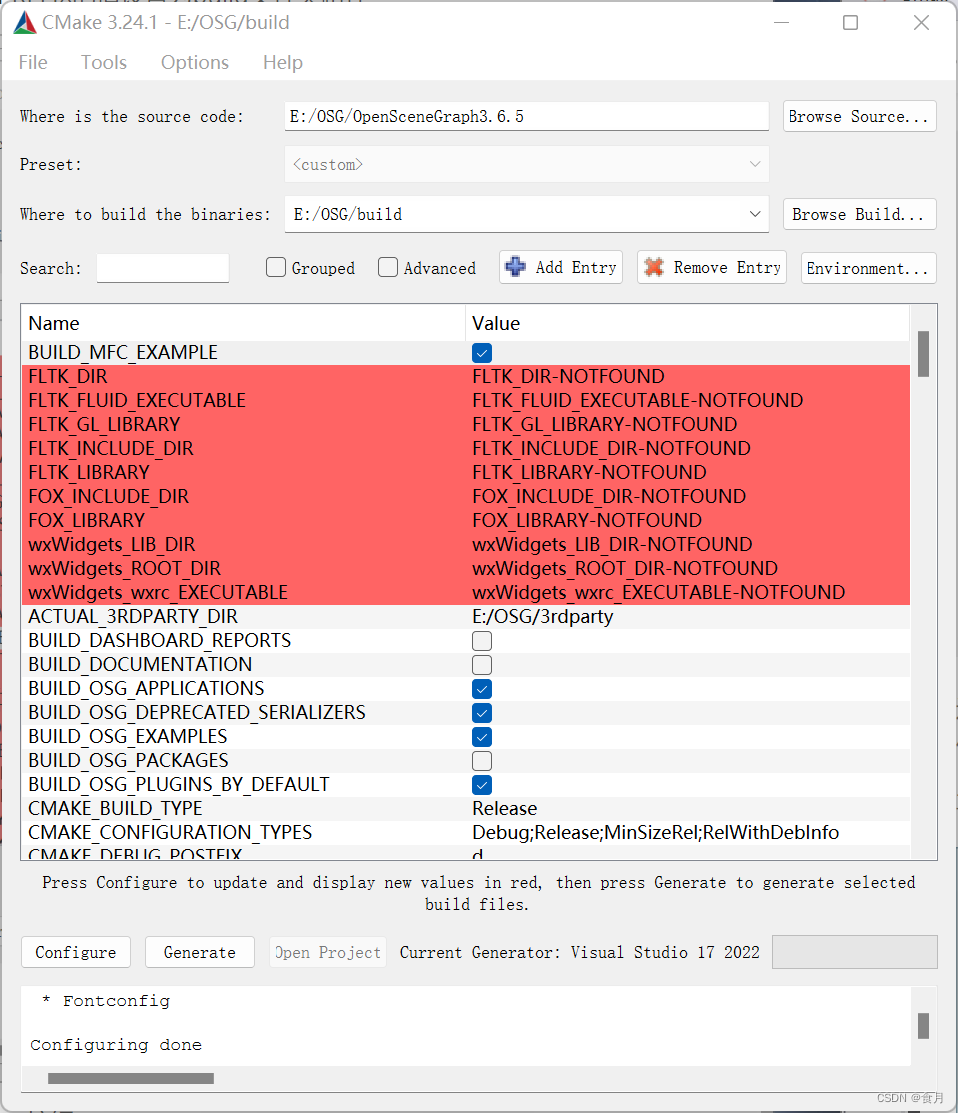Click the Search input field
958x1113 pixels.
click(163, 268)
